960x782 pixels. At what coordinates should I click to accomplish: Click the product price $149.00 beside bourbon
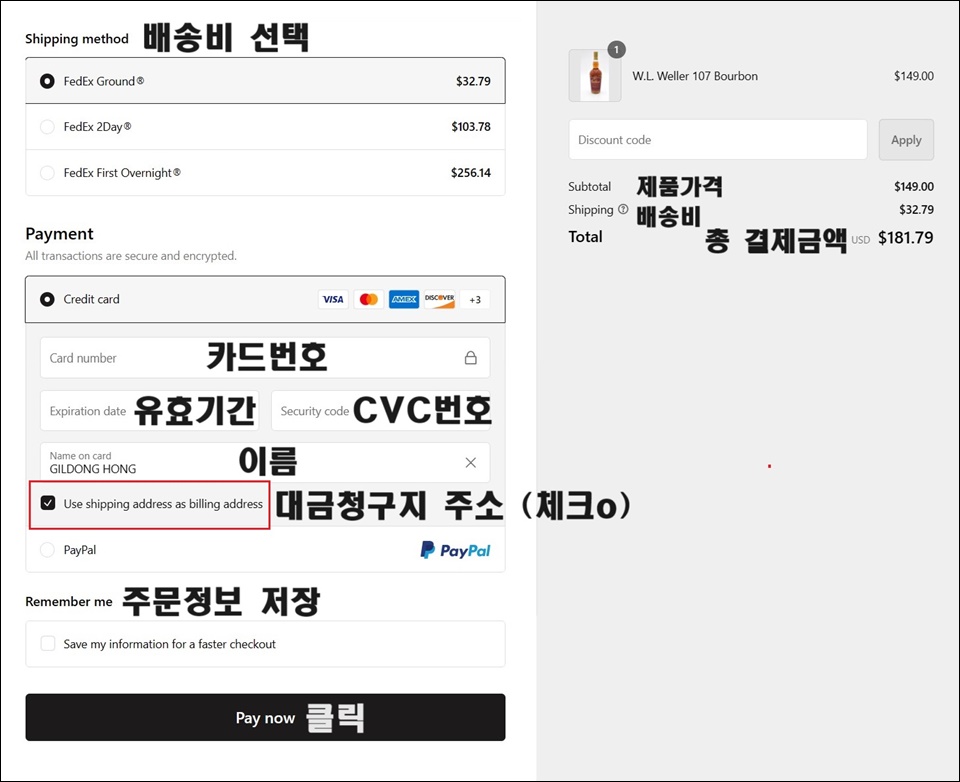(x=913, y=76)
